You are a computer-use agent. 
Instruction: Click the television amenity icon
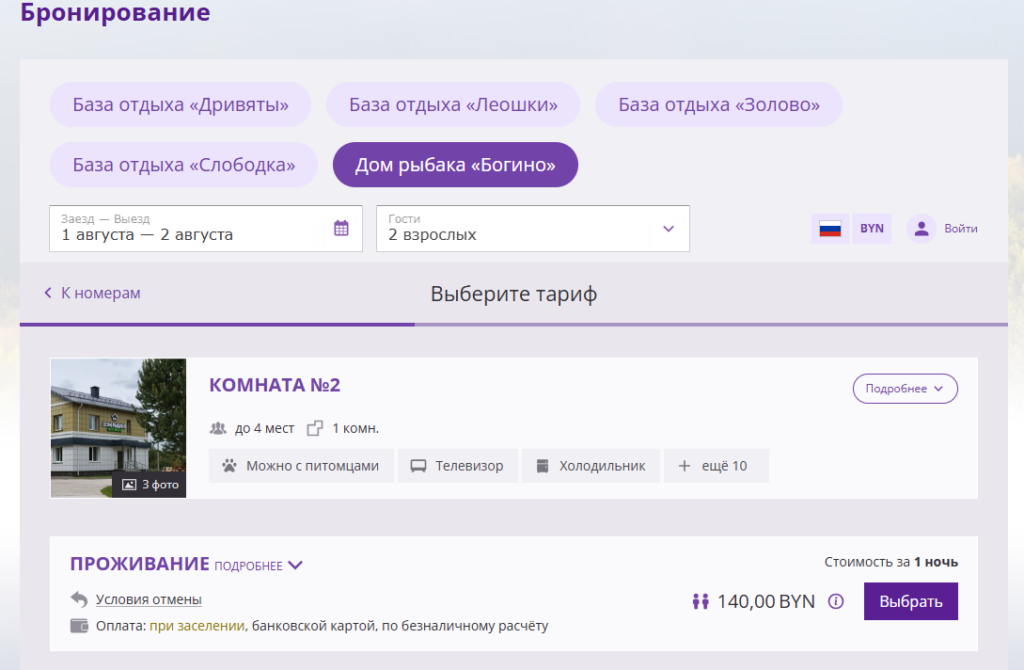click(418, 466)
